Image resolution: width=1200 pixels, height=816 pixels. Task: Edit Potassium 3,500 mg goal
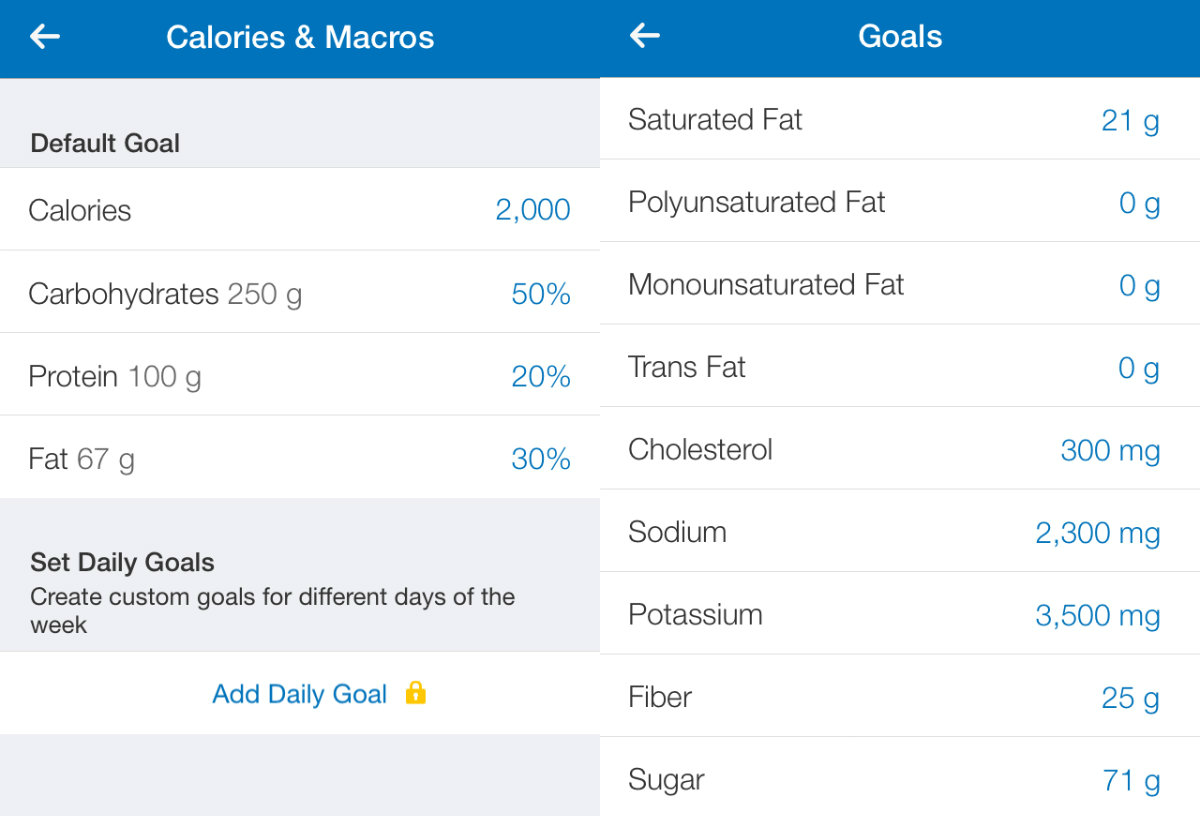1097,616
